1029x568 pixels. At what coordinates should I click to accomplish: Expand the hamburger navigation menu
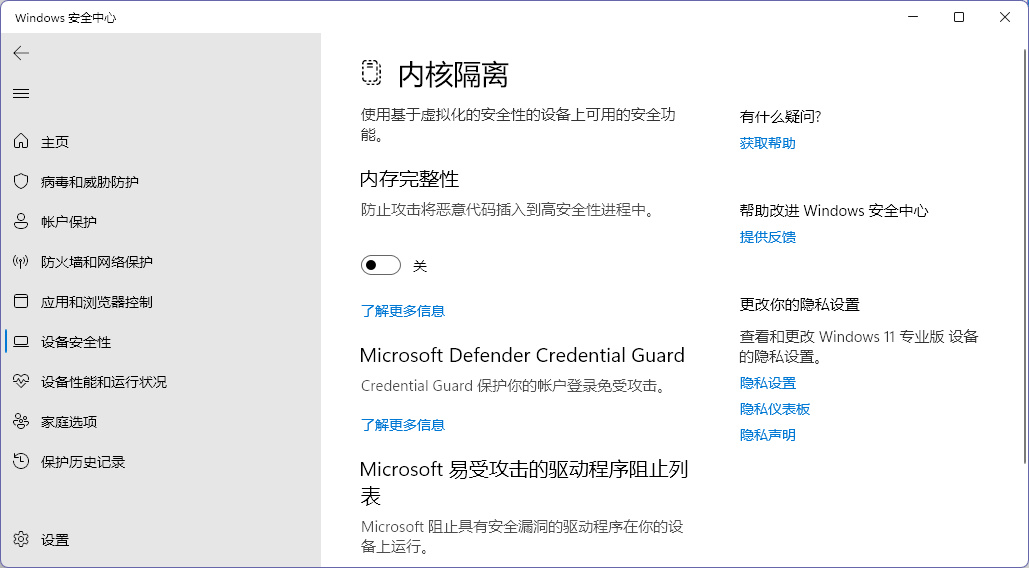click(x=21, y=93)
